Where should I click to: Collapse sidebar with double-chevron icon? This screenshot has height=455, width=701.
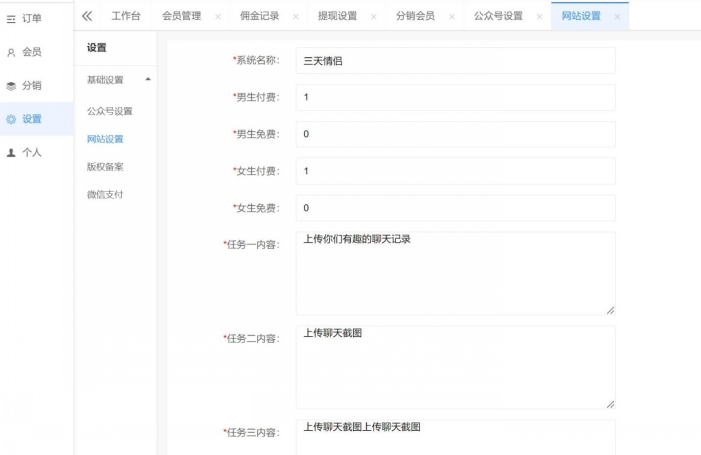coord(87,16)
